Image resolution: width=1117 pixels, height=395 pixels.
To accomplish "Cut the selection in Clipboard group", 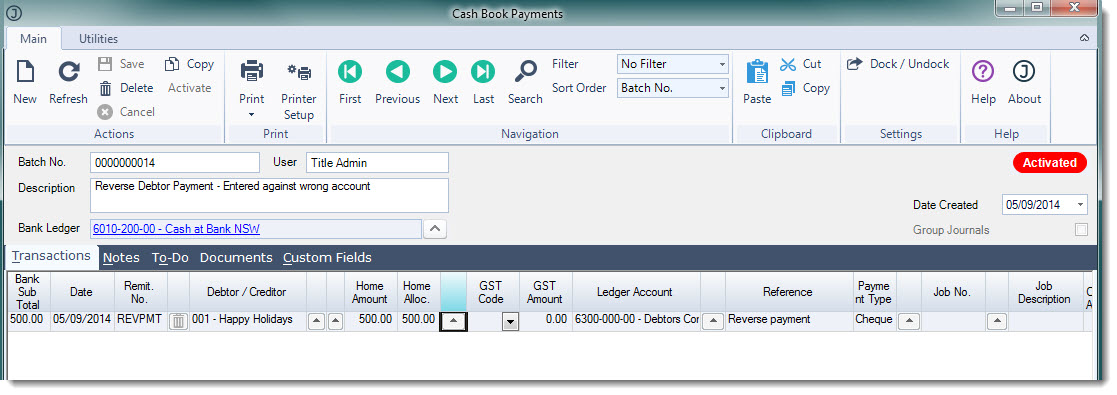I will [x=801, y=64].
